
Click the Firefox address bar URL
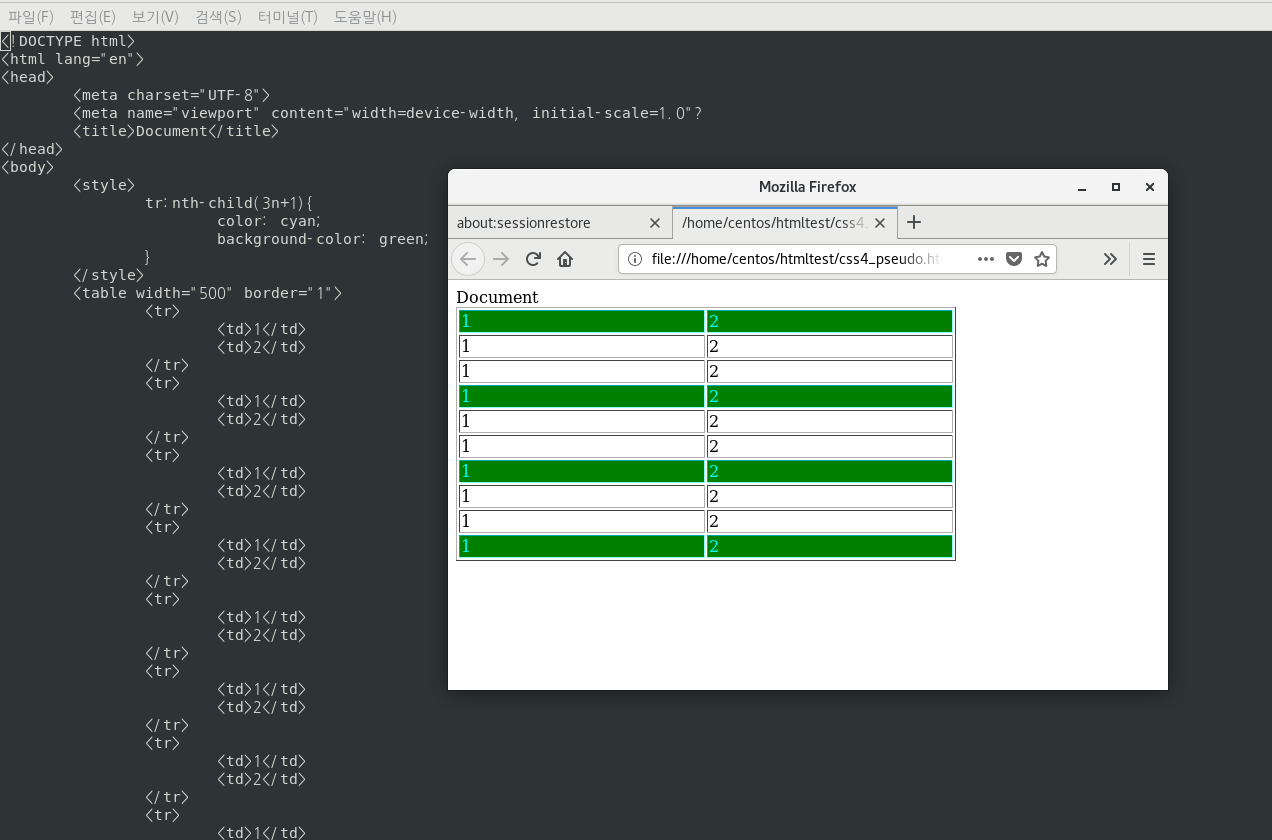tap(796, 259)
